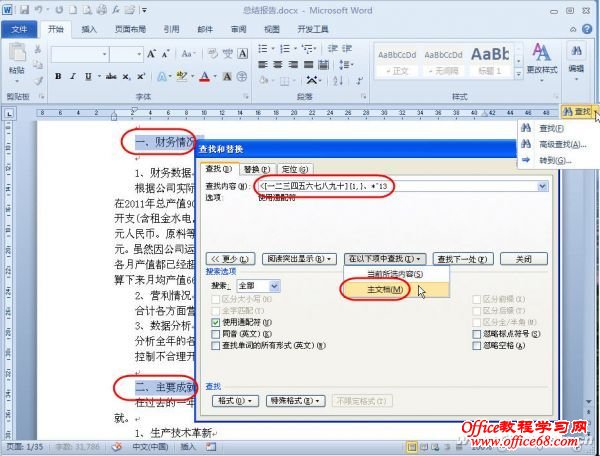This screenshot has width=600, height=456.
Task: Click the Undo icon in quick access toolbar
Action: (38, 10)
